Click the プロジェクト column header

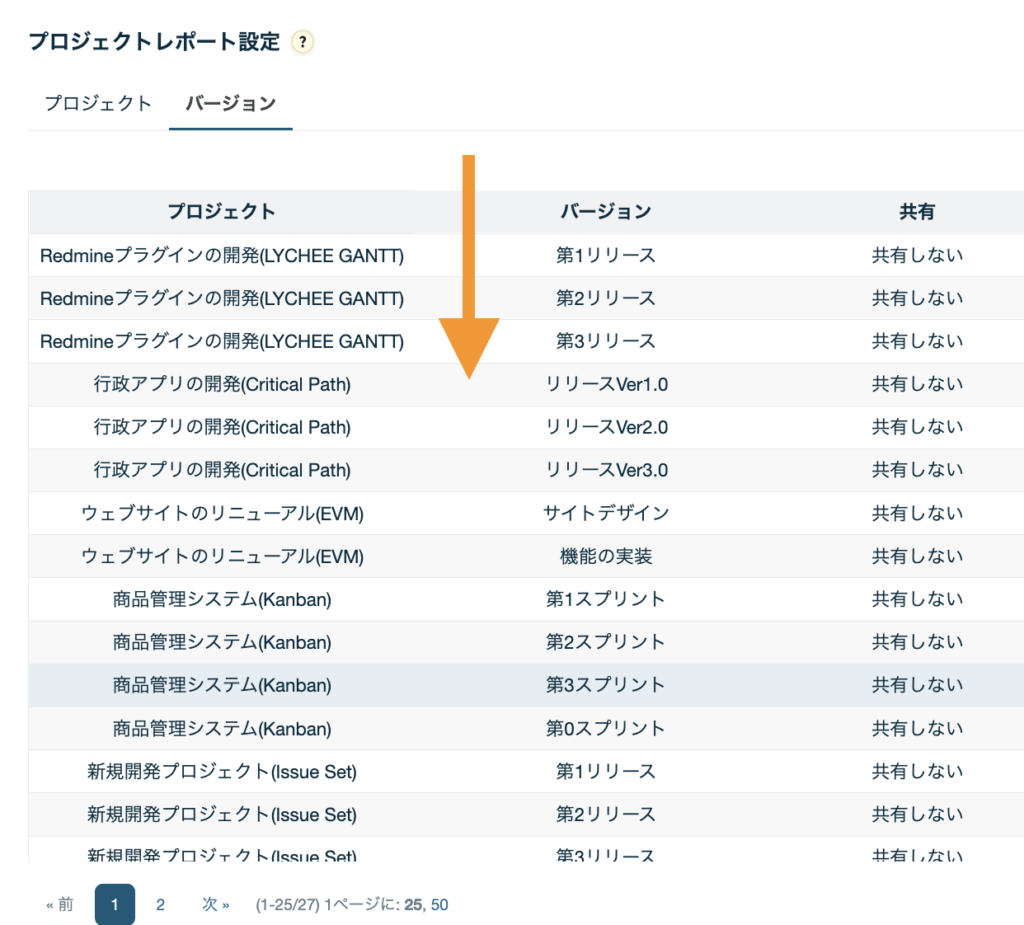click(221, 211)
